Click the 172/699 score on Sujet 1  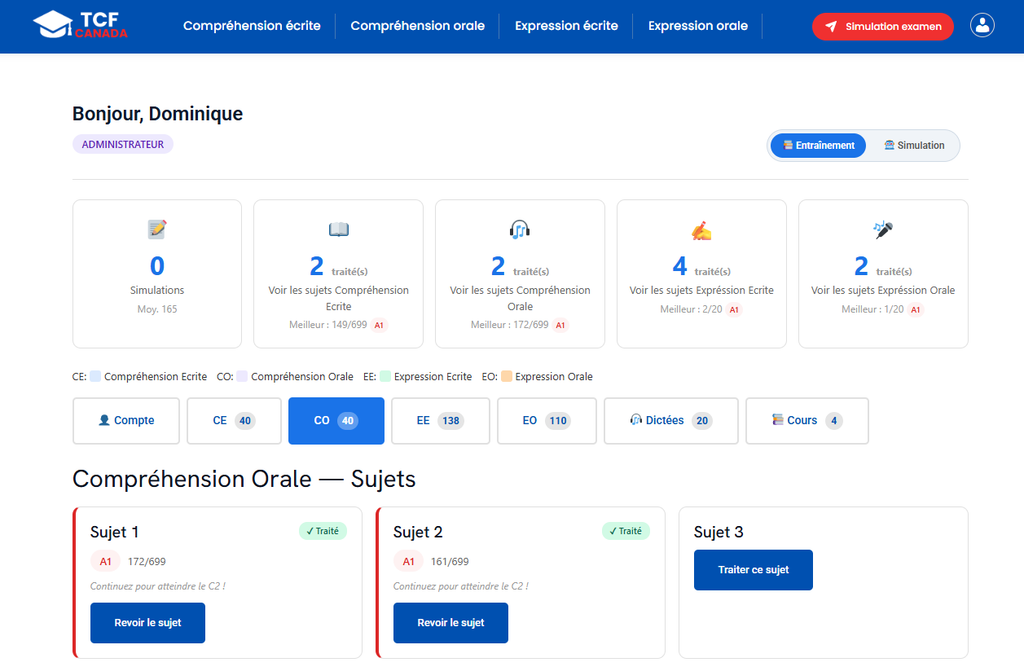coord(147,562)
